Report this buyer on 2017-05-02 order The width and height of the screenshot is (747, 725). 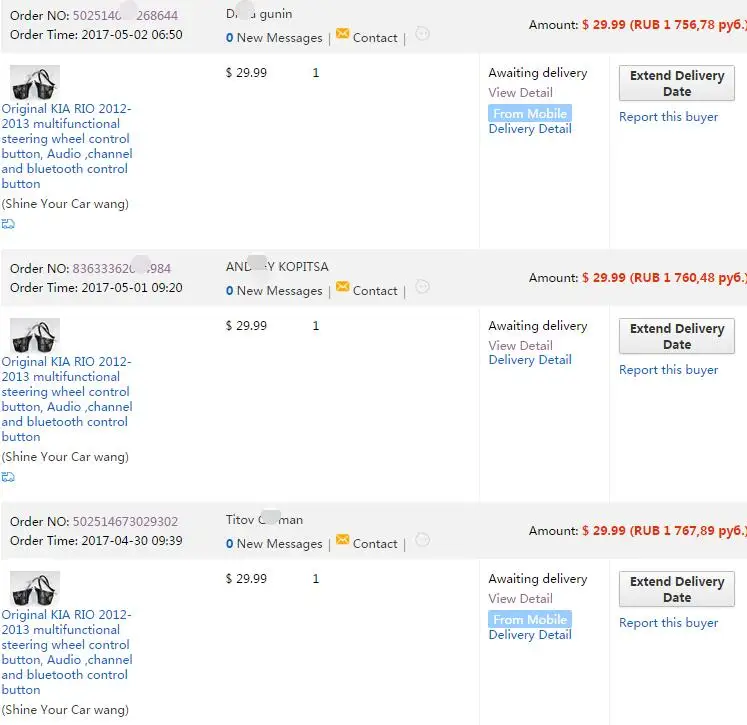coord(668,117)
